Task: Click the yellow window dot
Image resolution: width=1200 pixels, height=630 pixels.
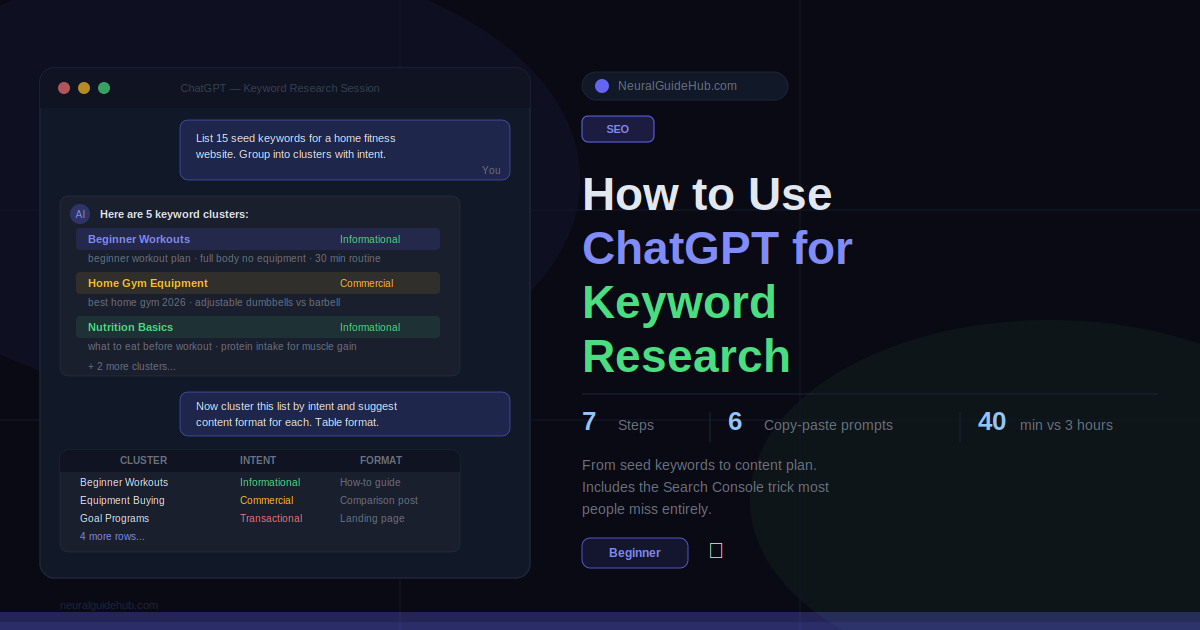Action: (84, 88)
